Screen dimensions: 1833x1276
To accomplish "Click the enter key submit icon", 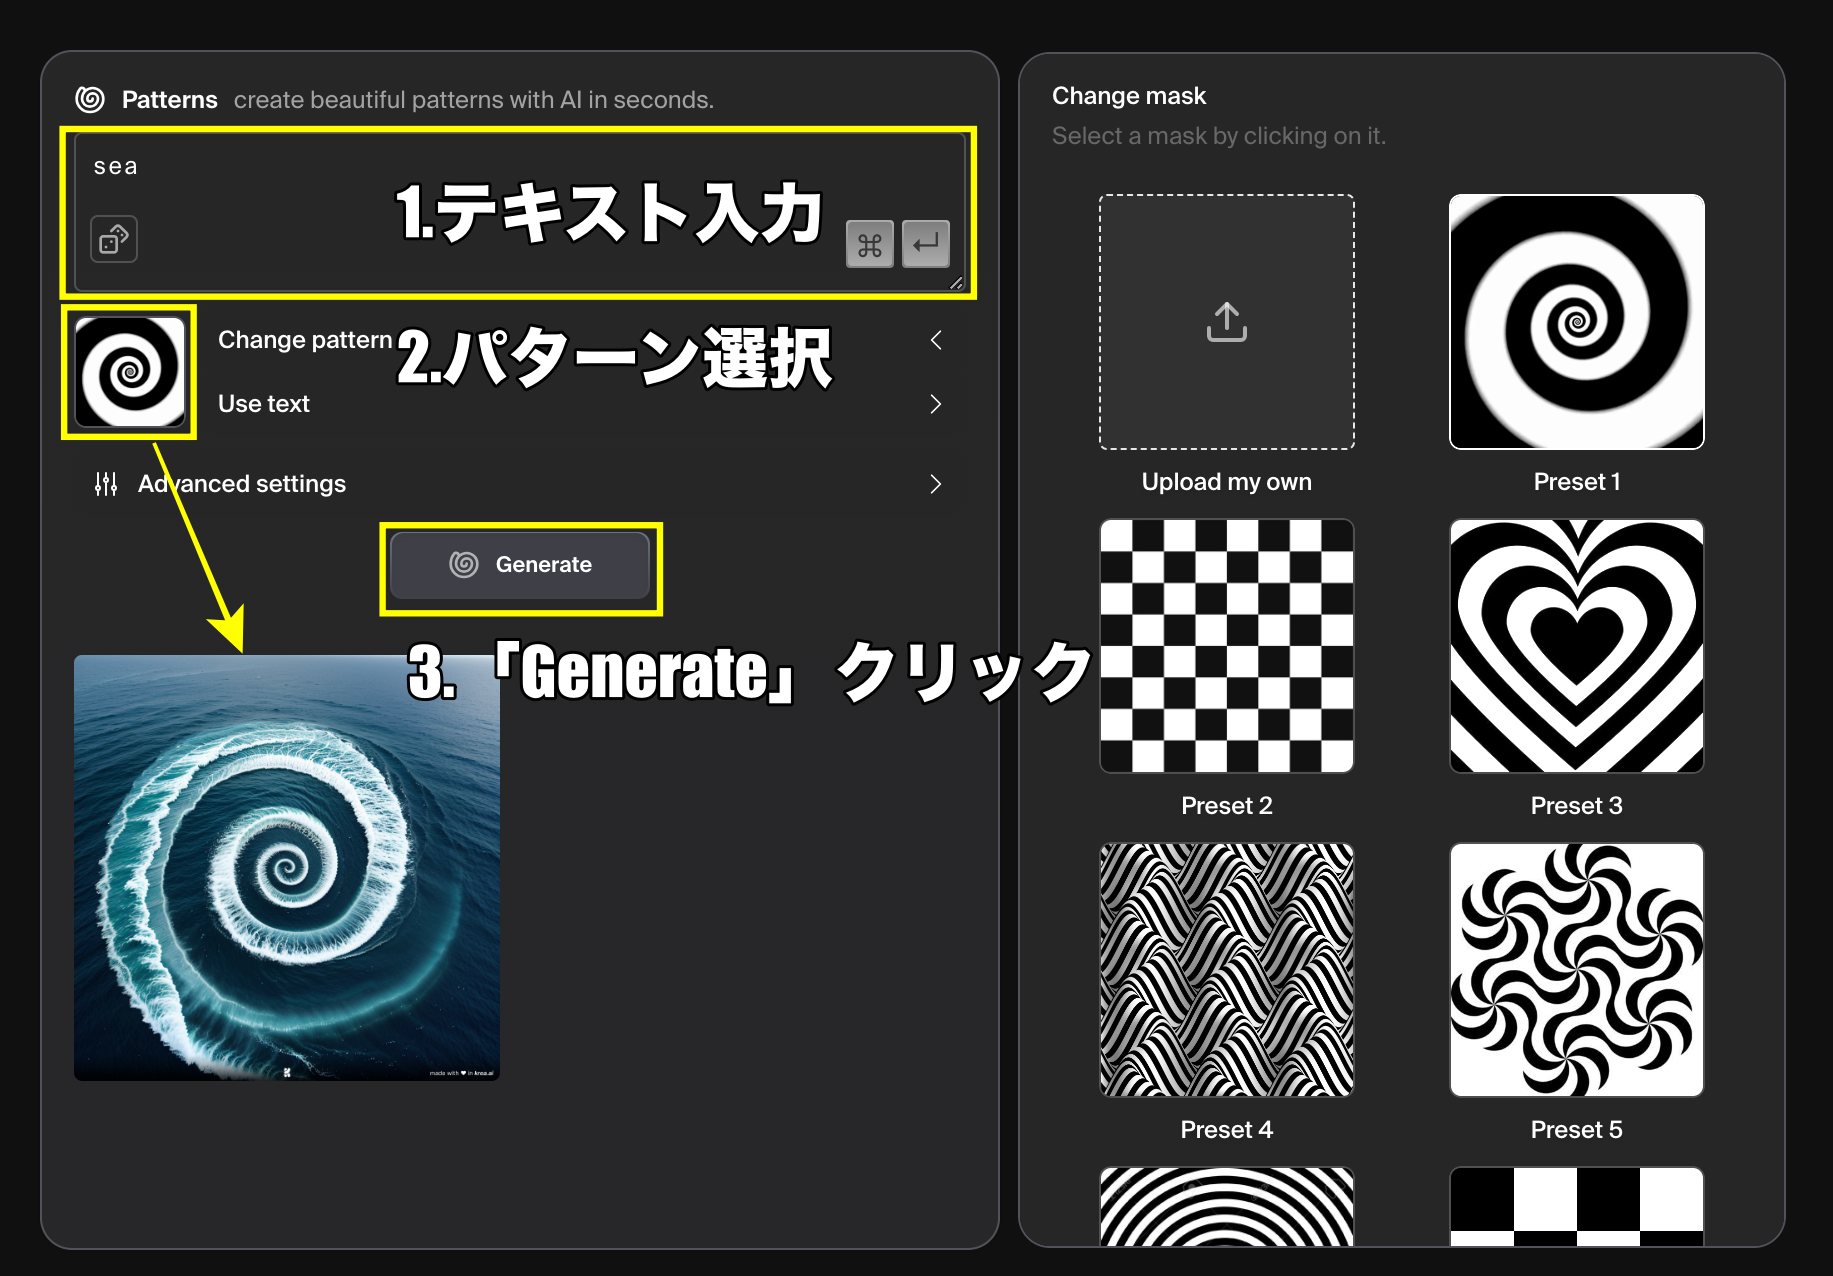I will coord(926,244).
